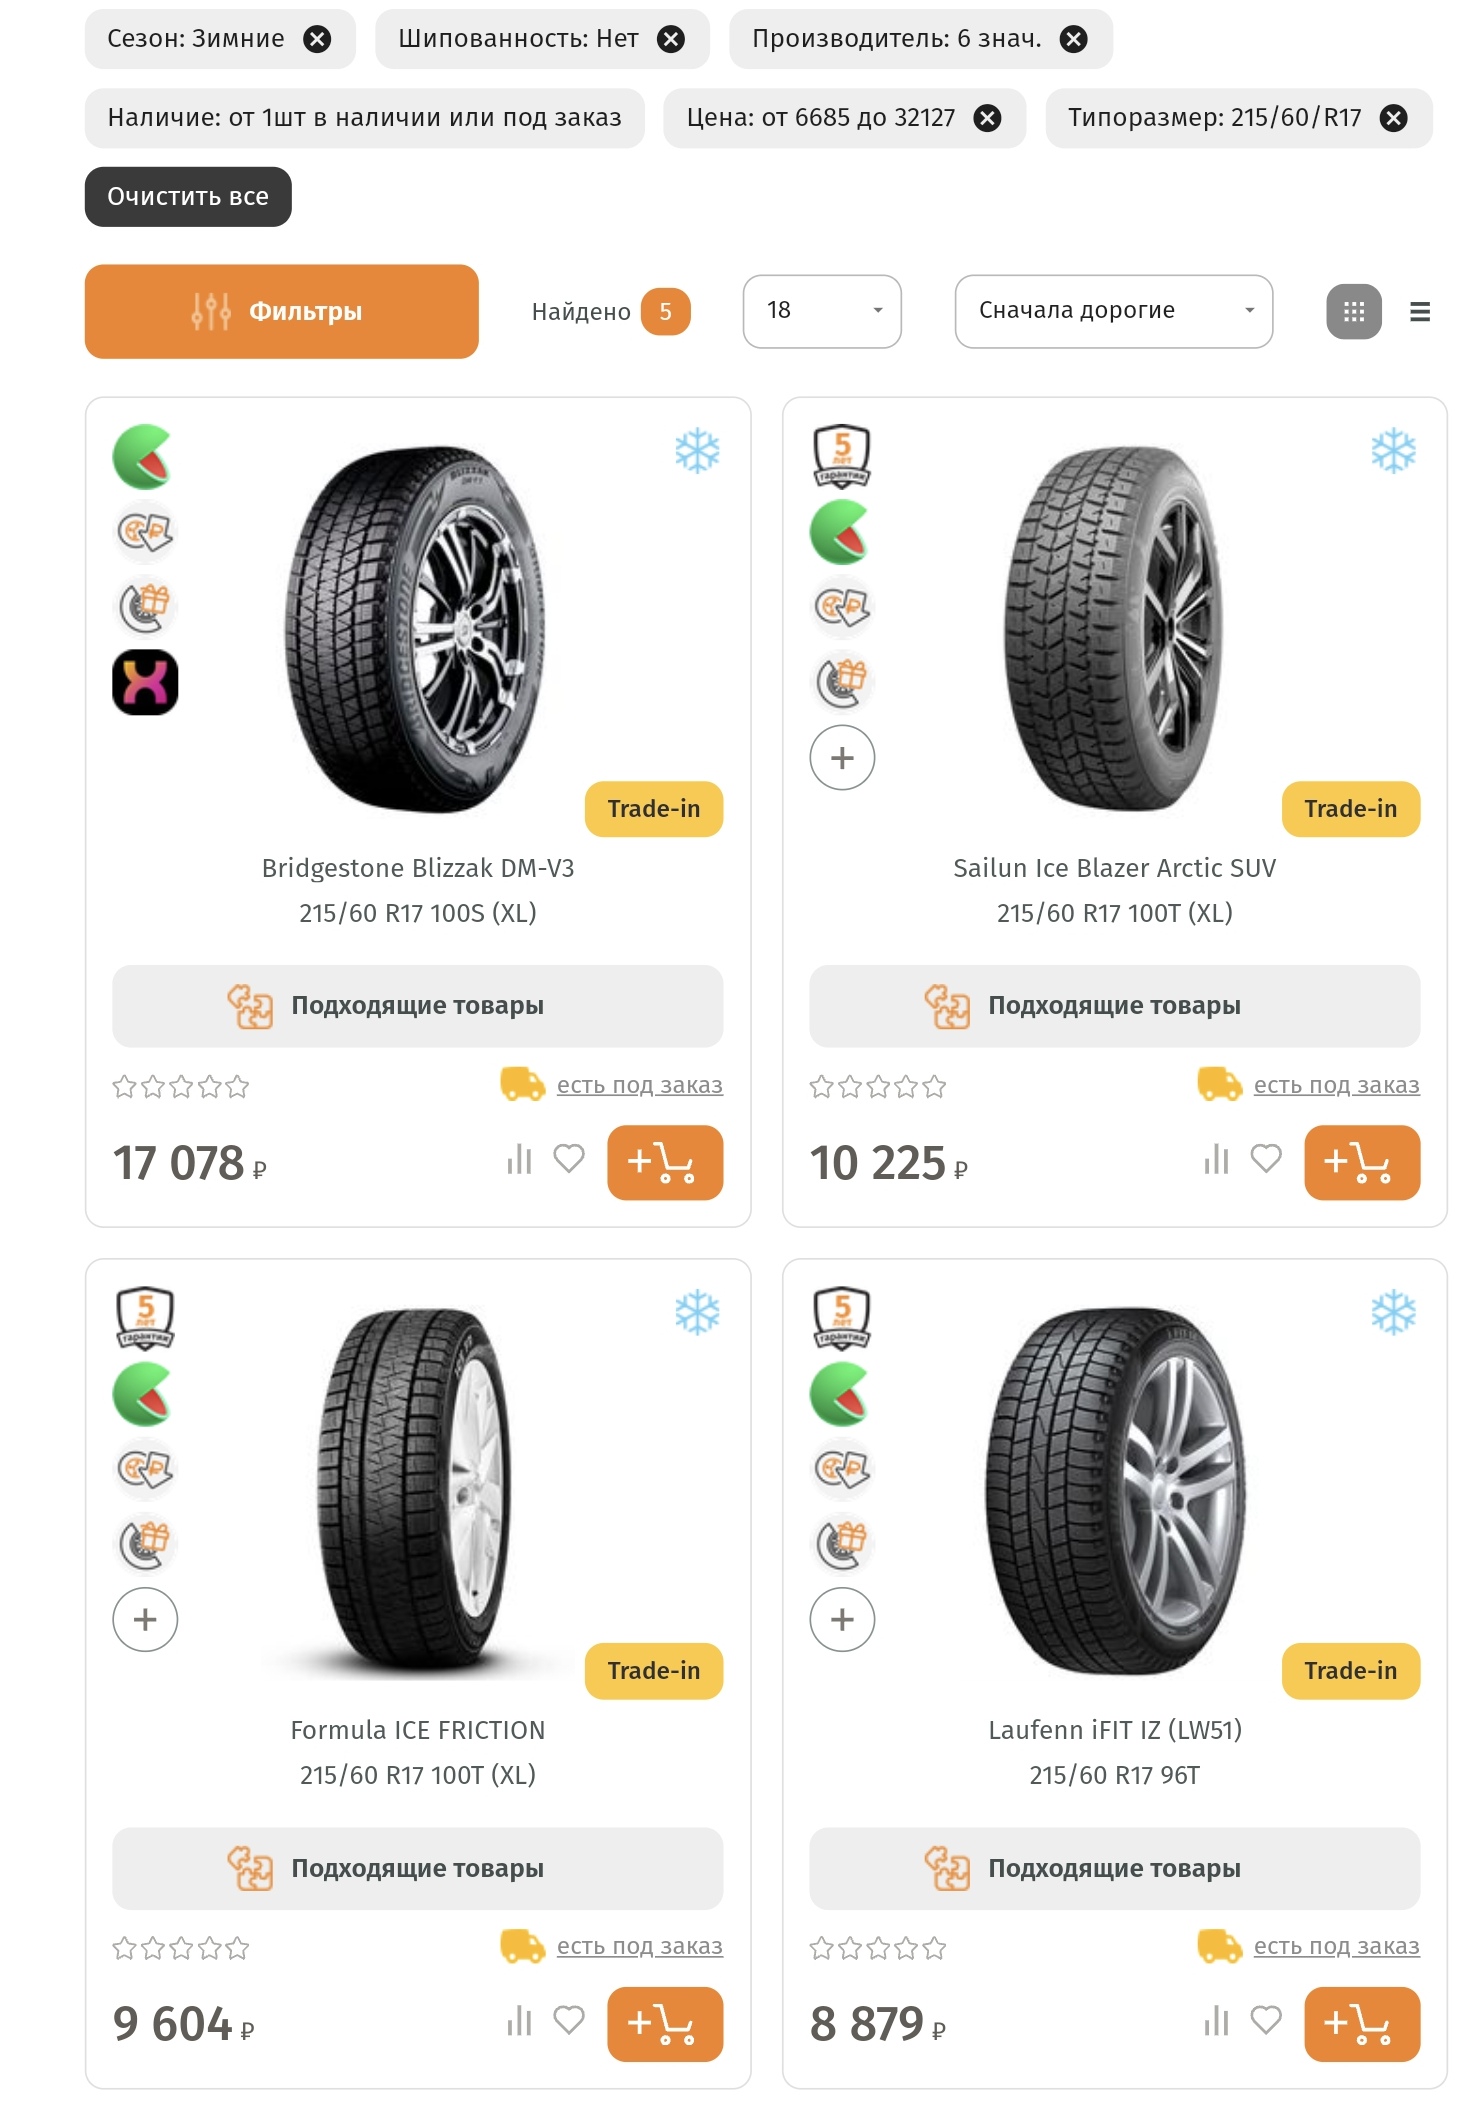This screenshot has height=2115, width=1476.
Task: Remove the Шипованность: Нет filter chip
Action: (x=670, y=39)
